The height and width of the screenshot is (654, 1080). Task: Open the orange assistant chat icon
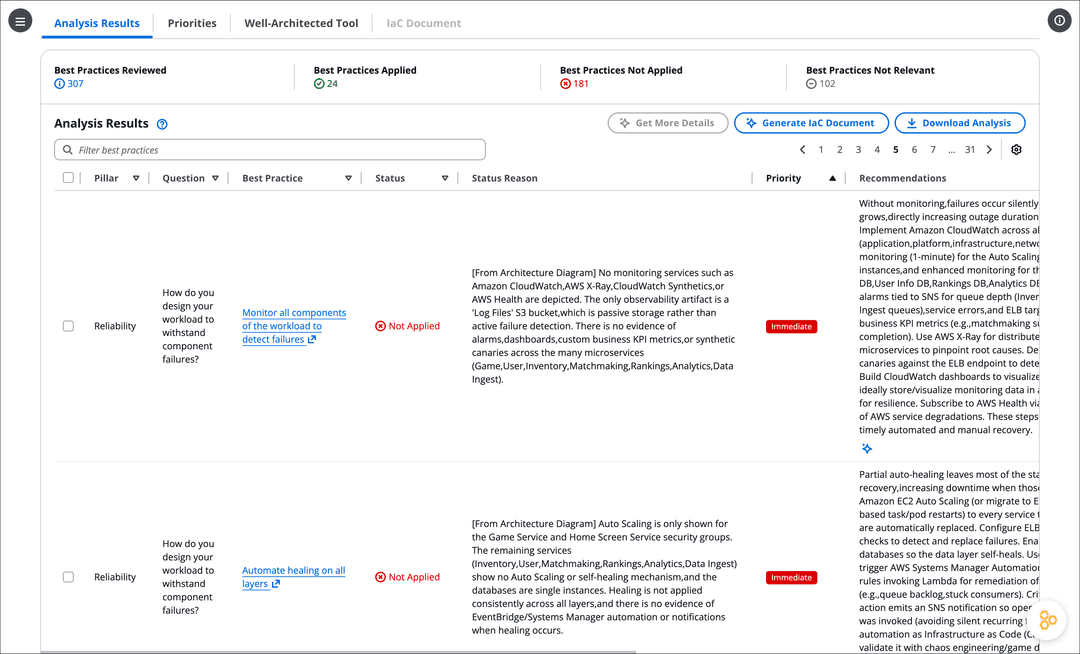coord(1048,620)
